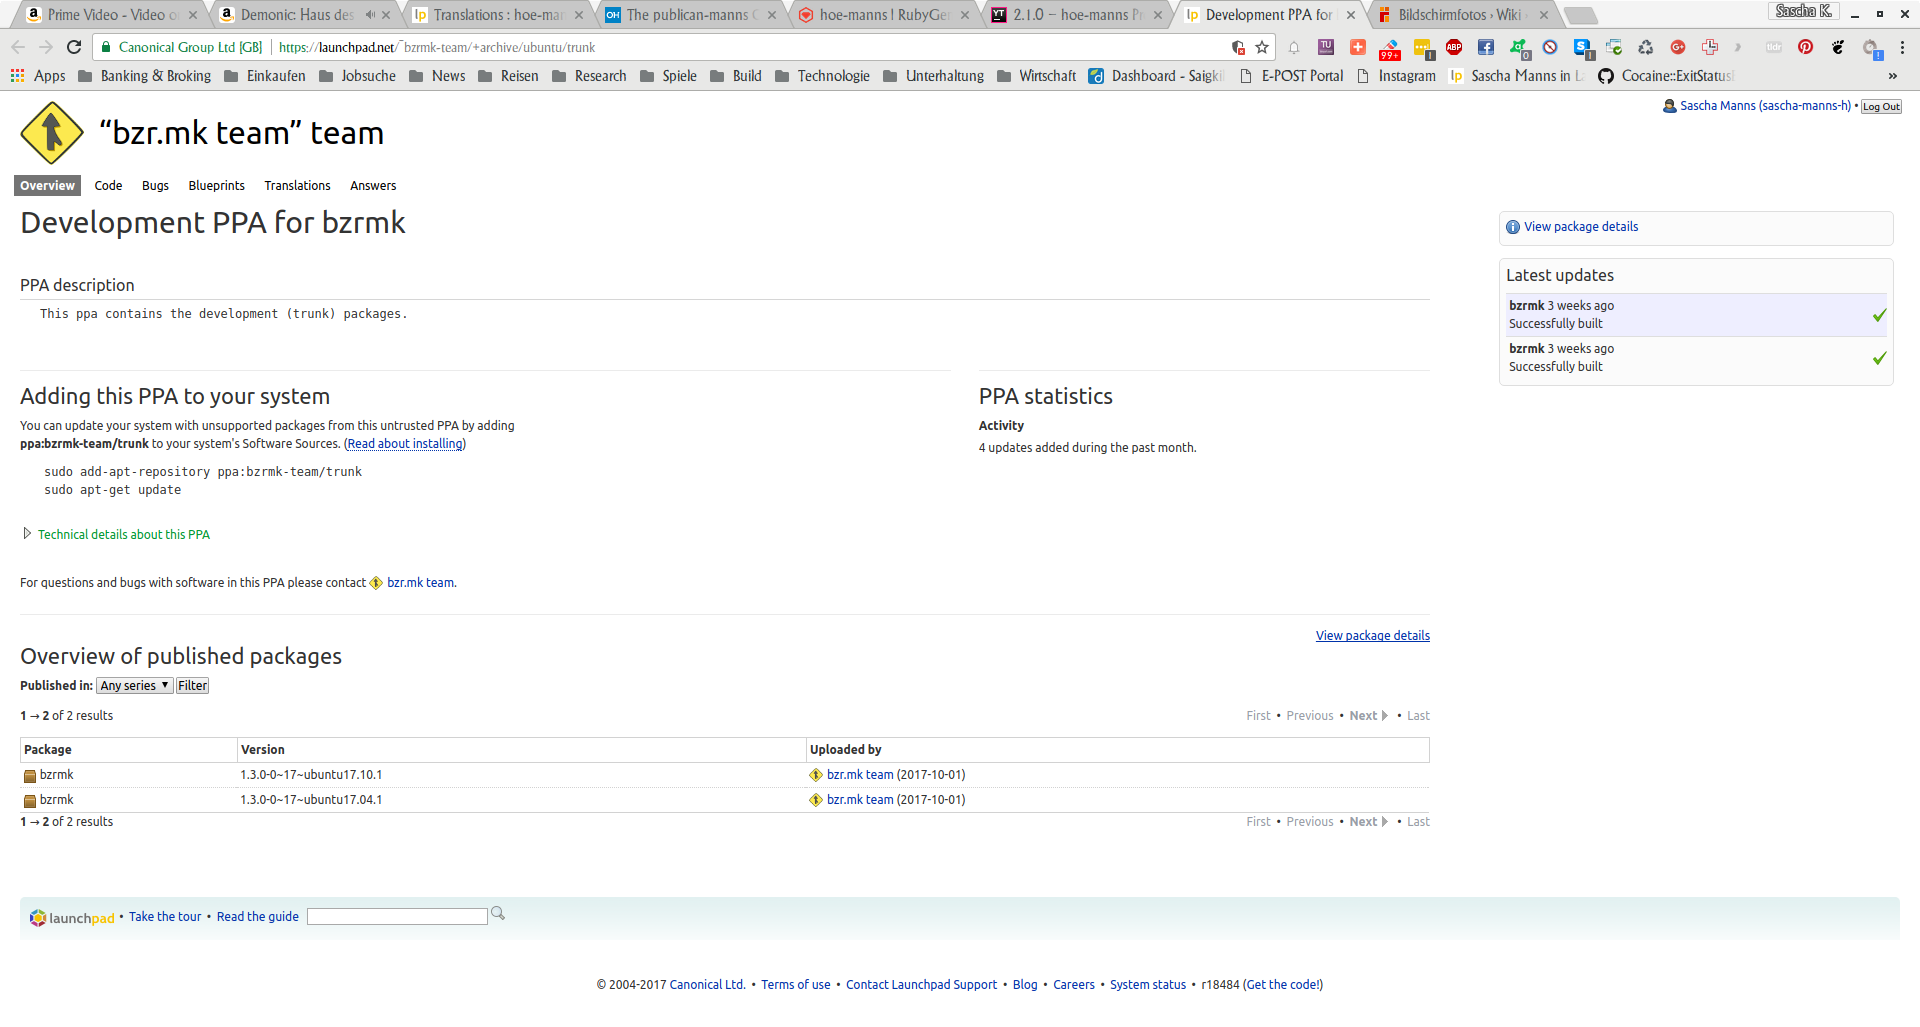Click the Read the guide link
Image resolution: width=1920 pixels, height=1027 pixels.
[x=257, y=917]
